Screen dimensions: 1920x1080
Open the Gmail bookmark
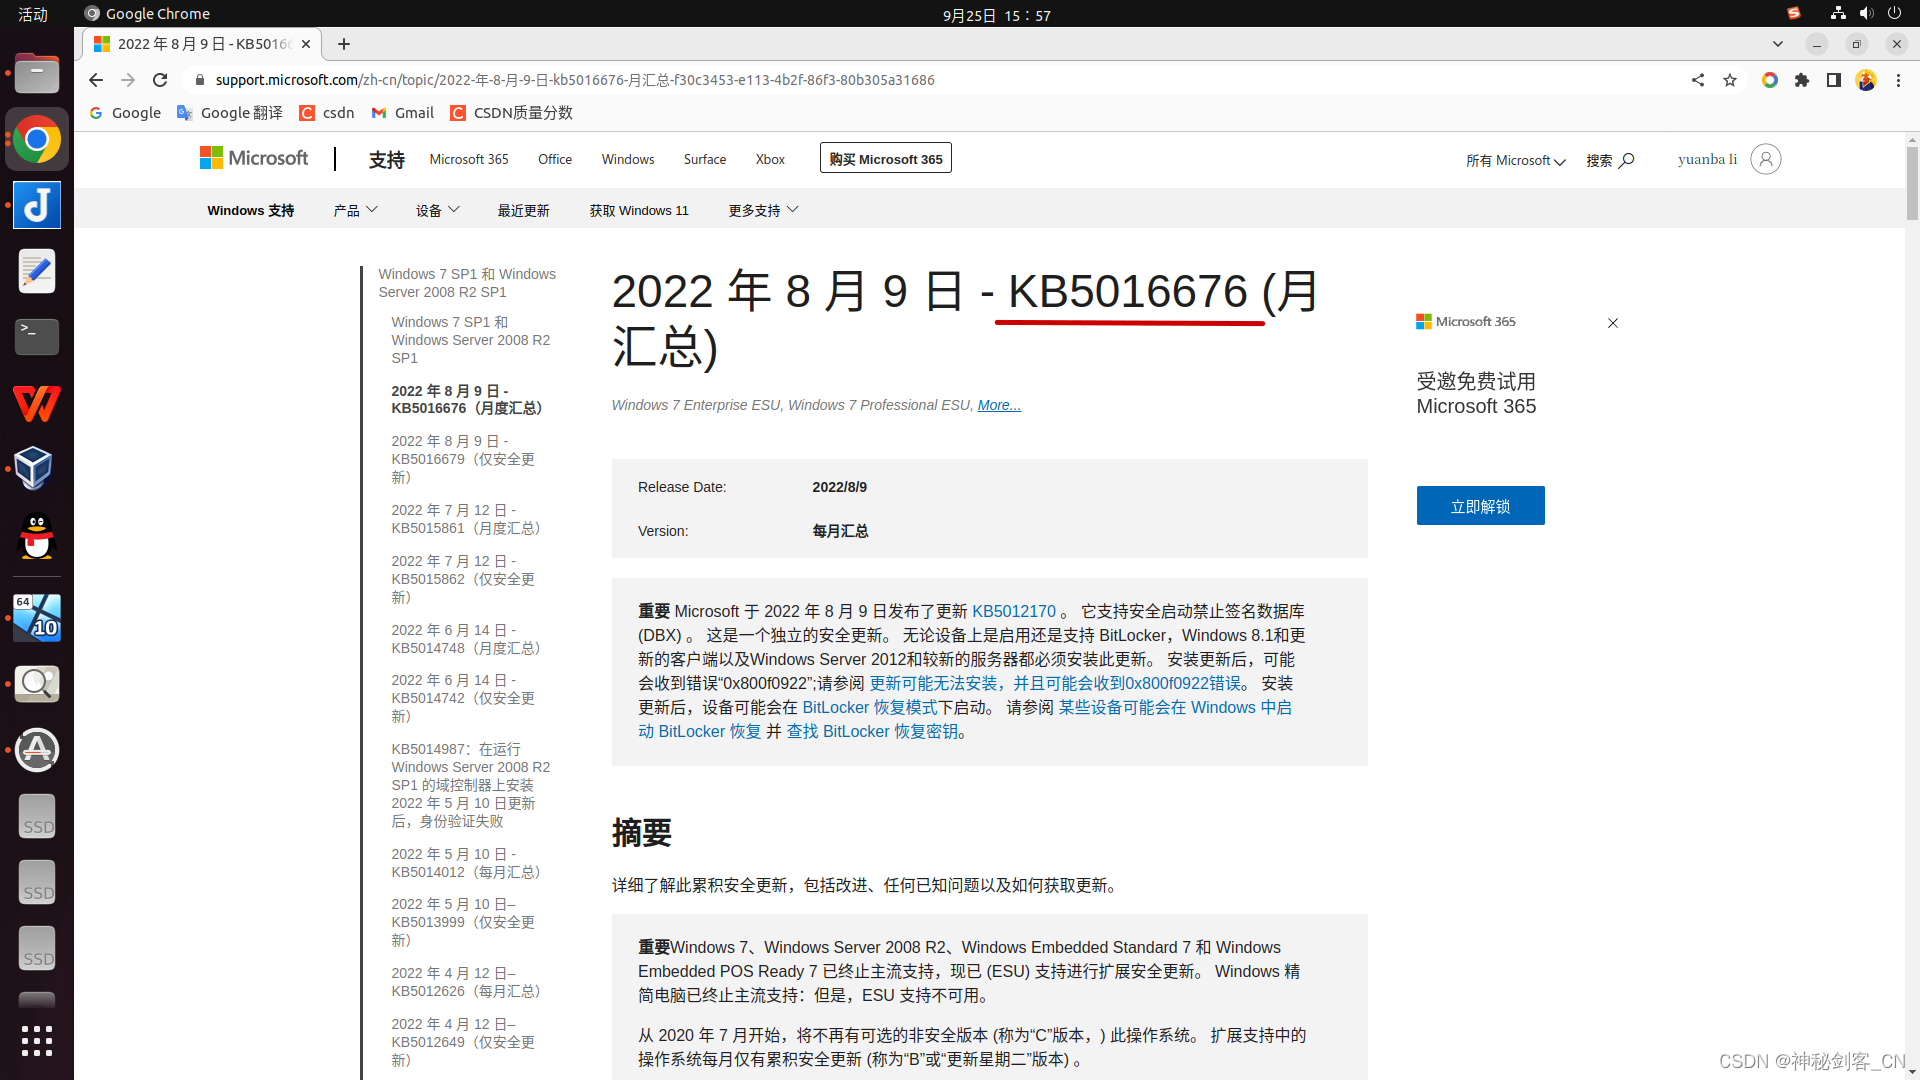point(402,113)
